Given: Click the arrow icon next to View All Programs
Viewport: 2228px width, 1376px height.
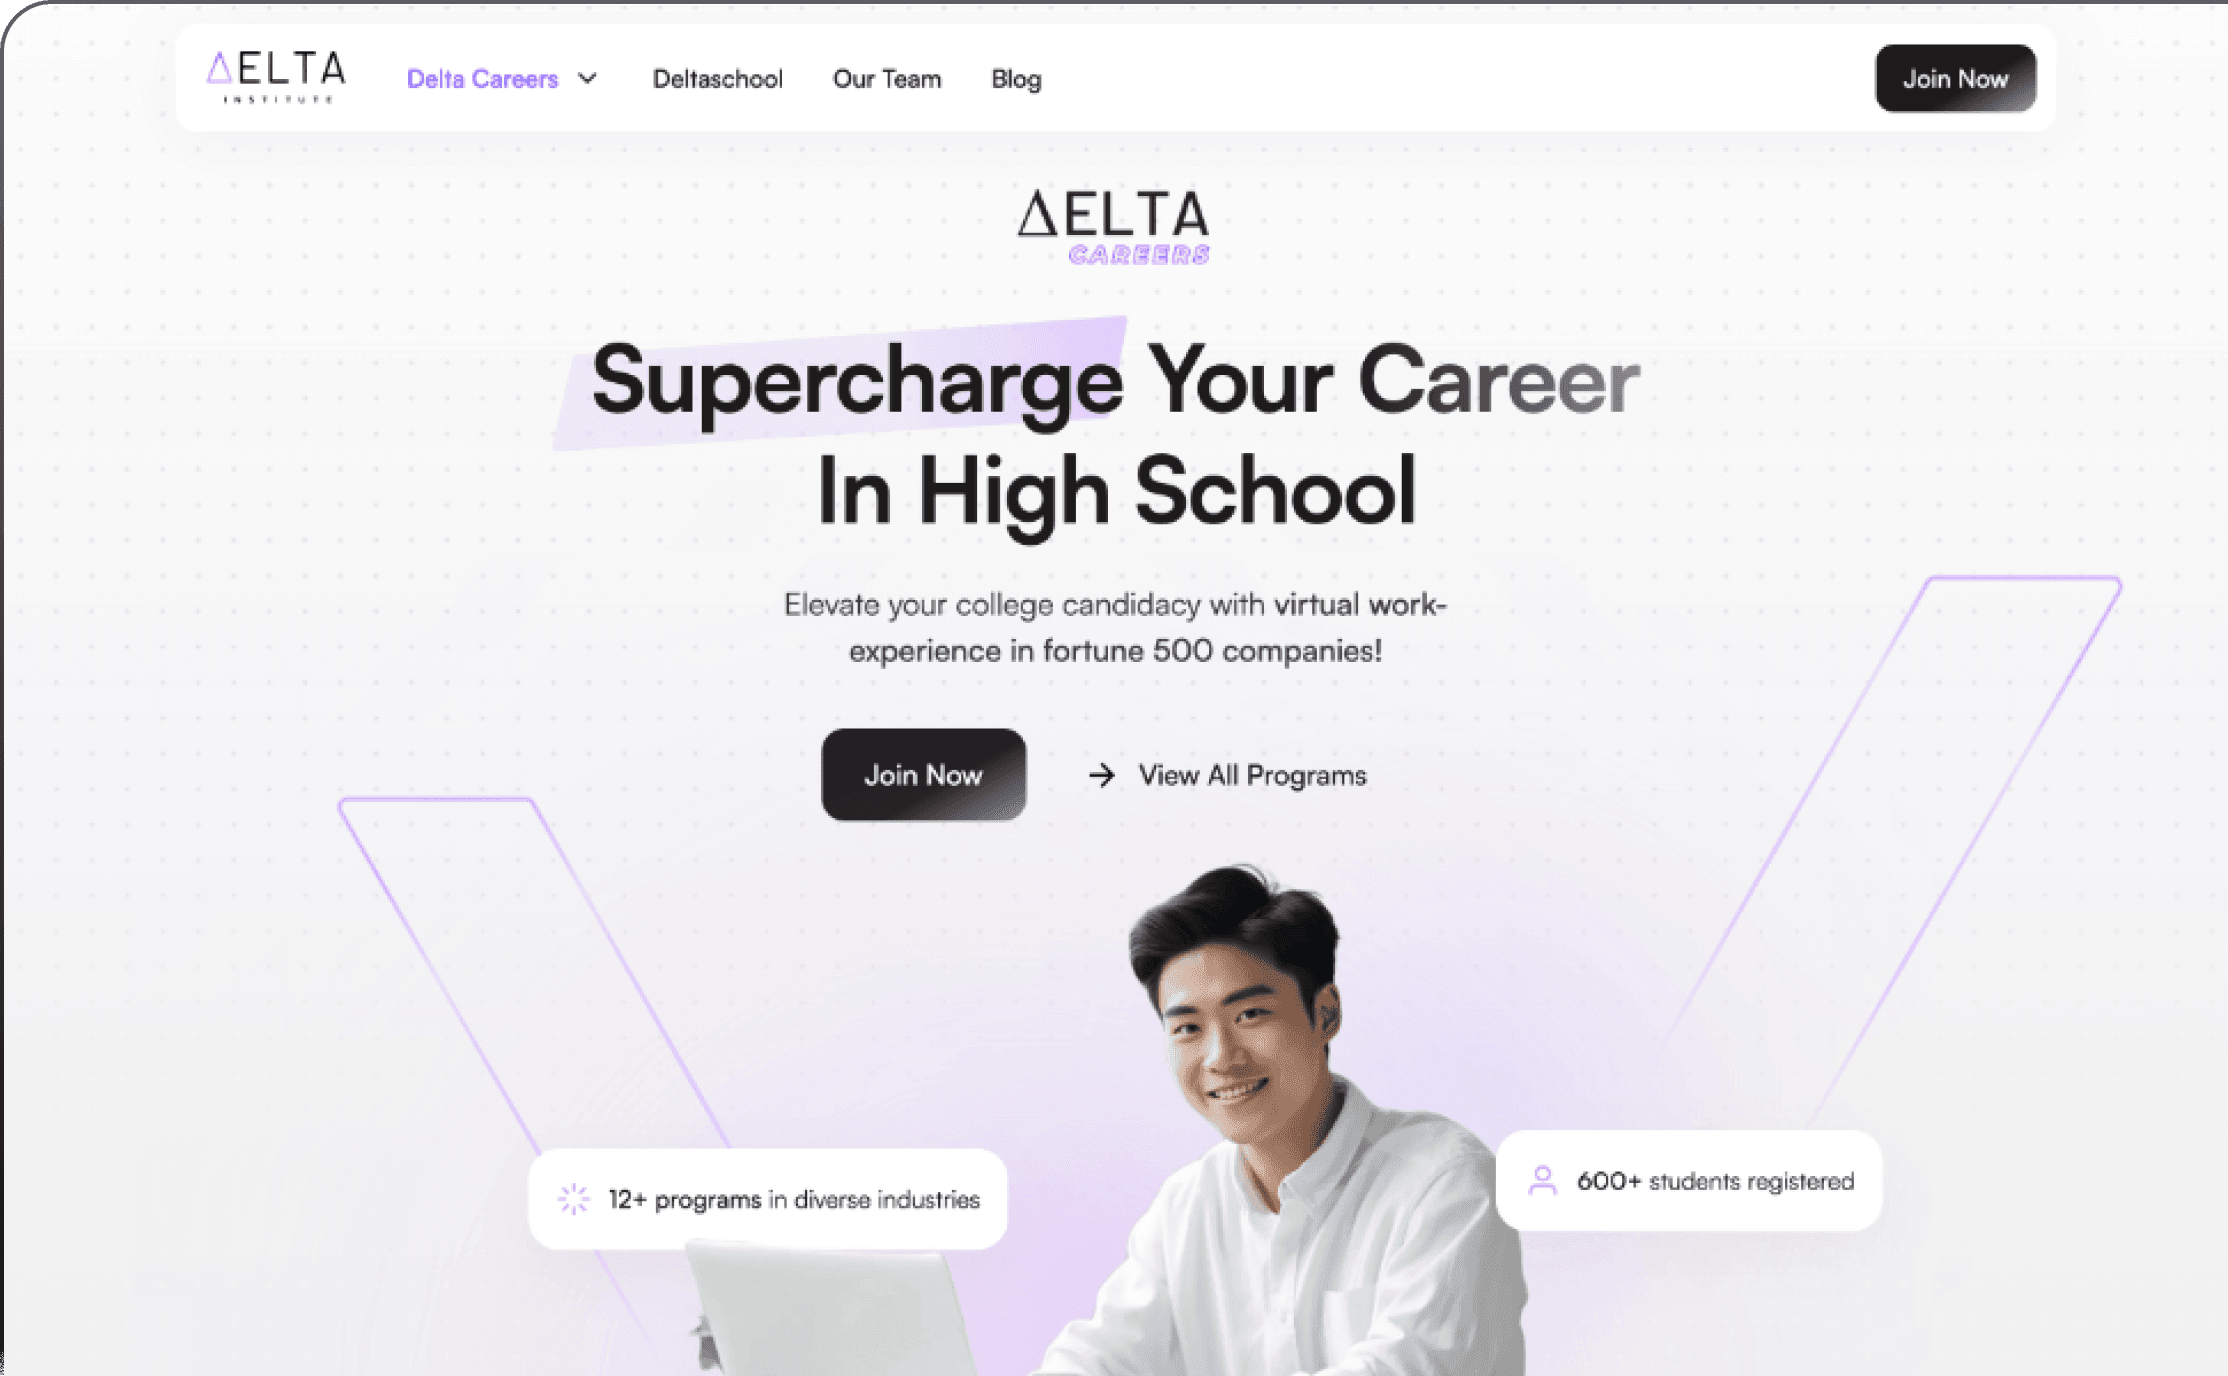Looking at the screenshot, I should pos(1101,775).
